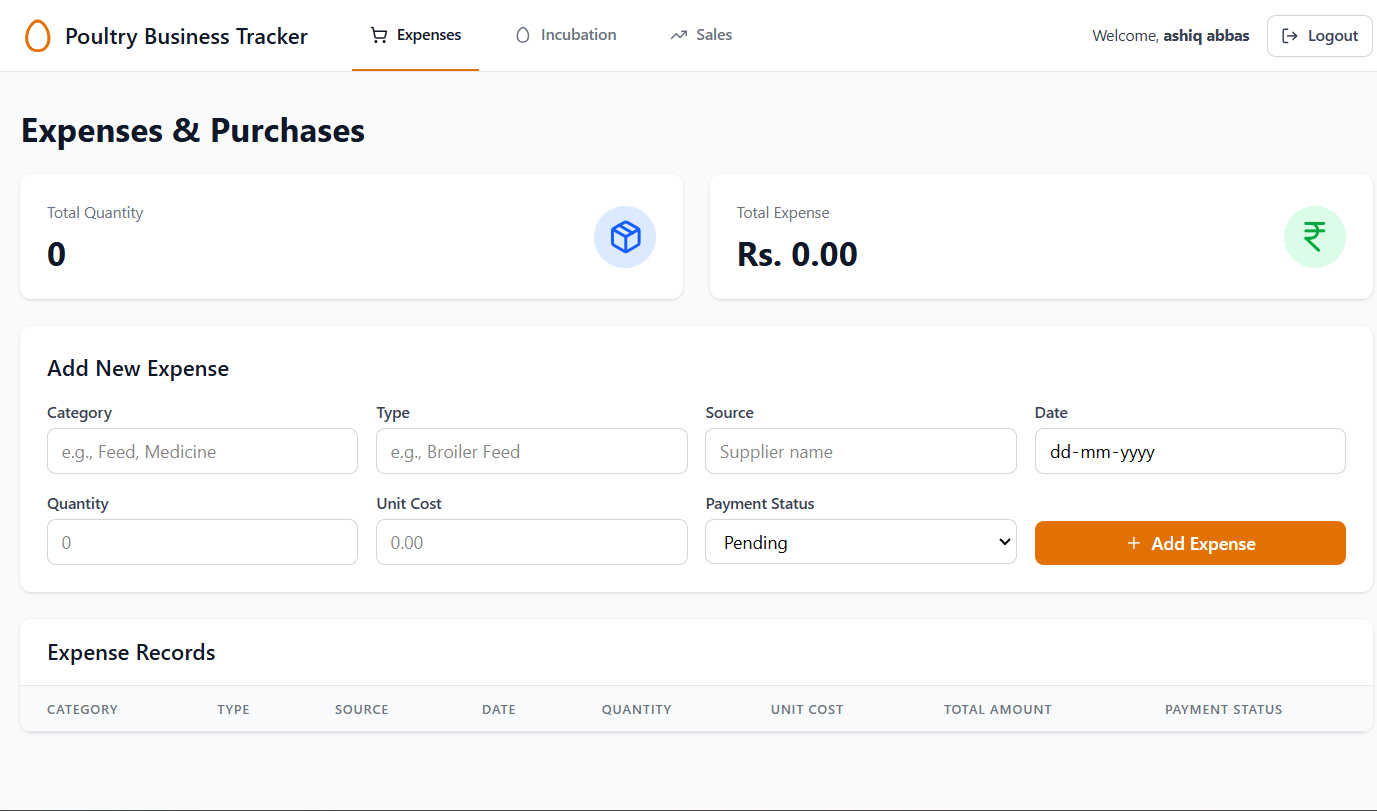
Task: Click the logout arrow icon
Action: 1290,36
